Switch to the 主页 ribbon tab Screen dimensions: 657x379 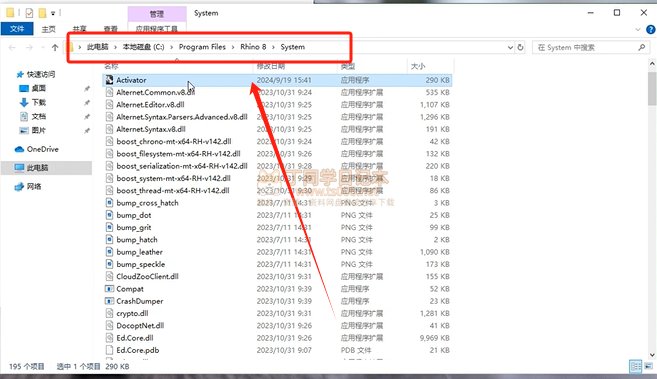(48, 29)
